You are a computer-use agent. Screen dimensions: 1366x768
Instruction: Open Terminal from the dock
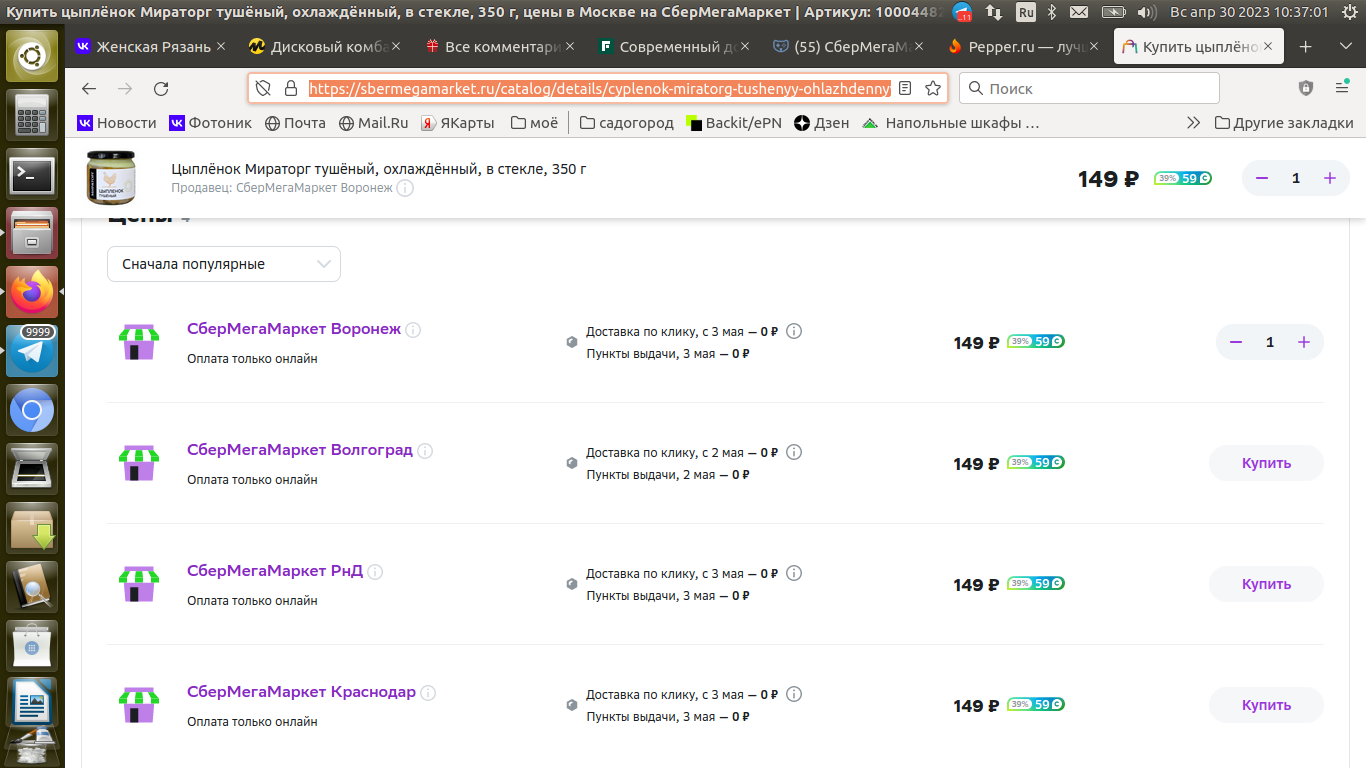coord(33,174)
